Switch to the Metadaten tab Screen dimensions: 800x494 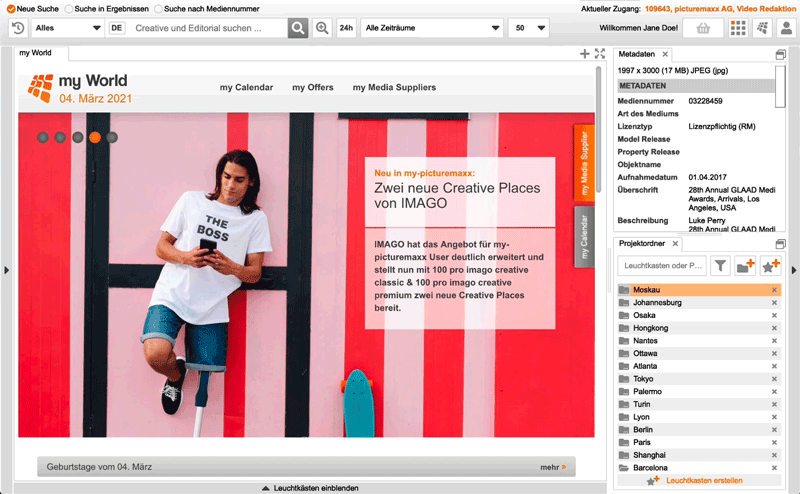[x=636, y=54]
